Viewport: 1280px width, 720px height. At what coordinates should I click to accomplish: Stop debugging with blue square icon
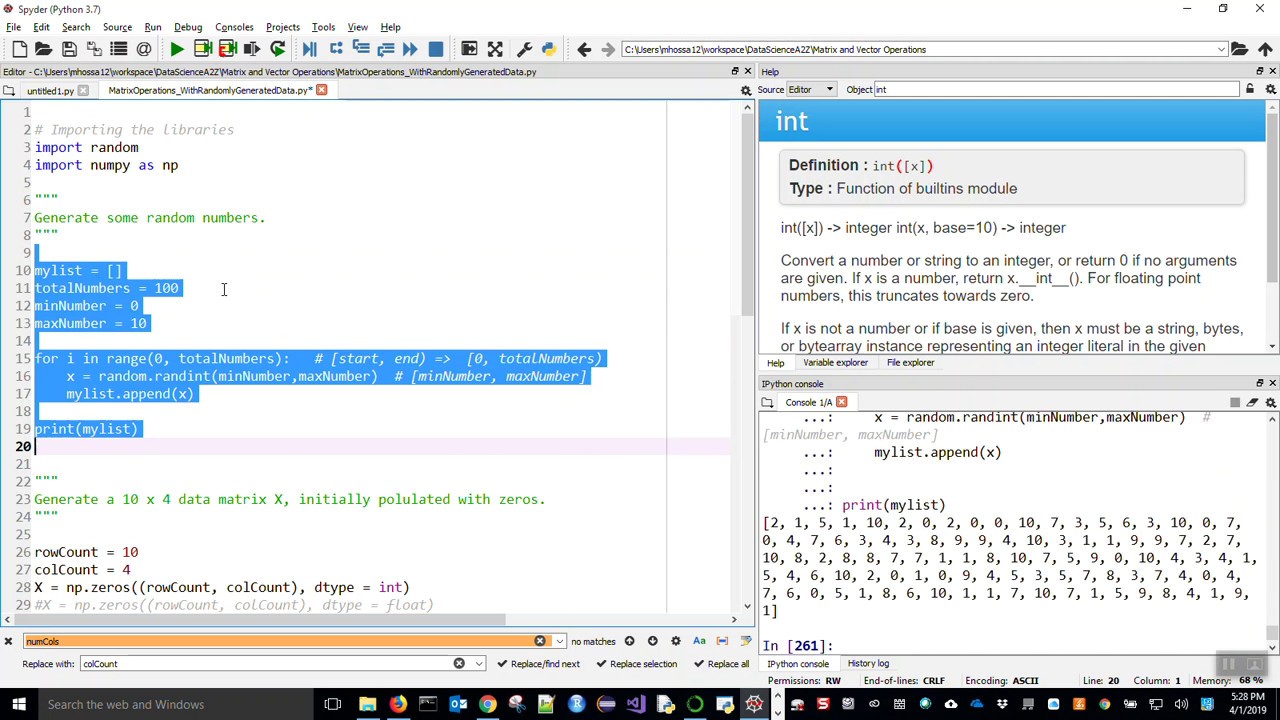click(x=435, y=49)
